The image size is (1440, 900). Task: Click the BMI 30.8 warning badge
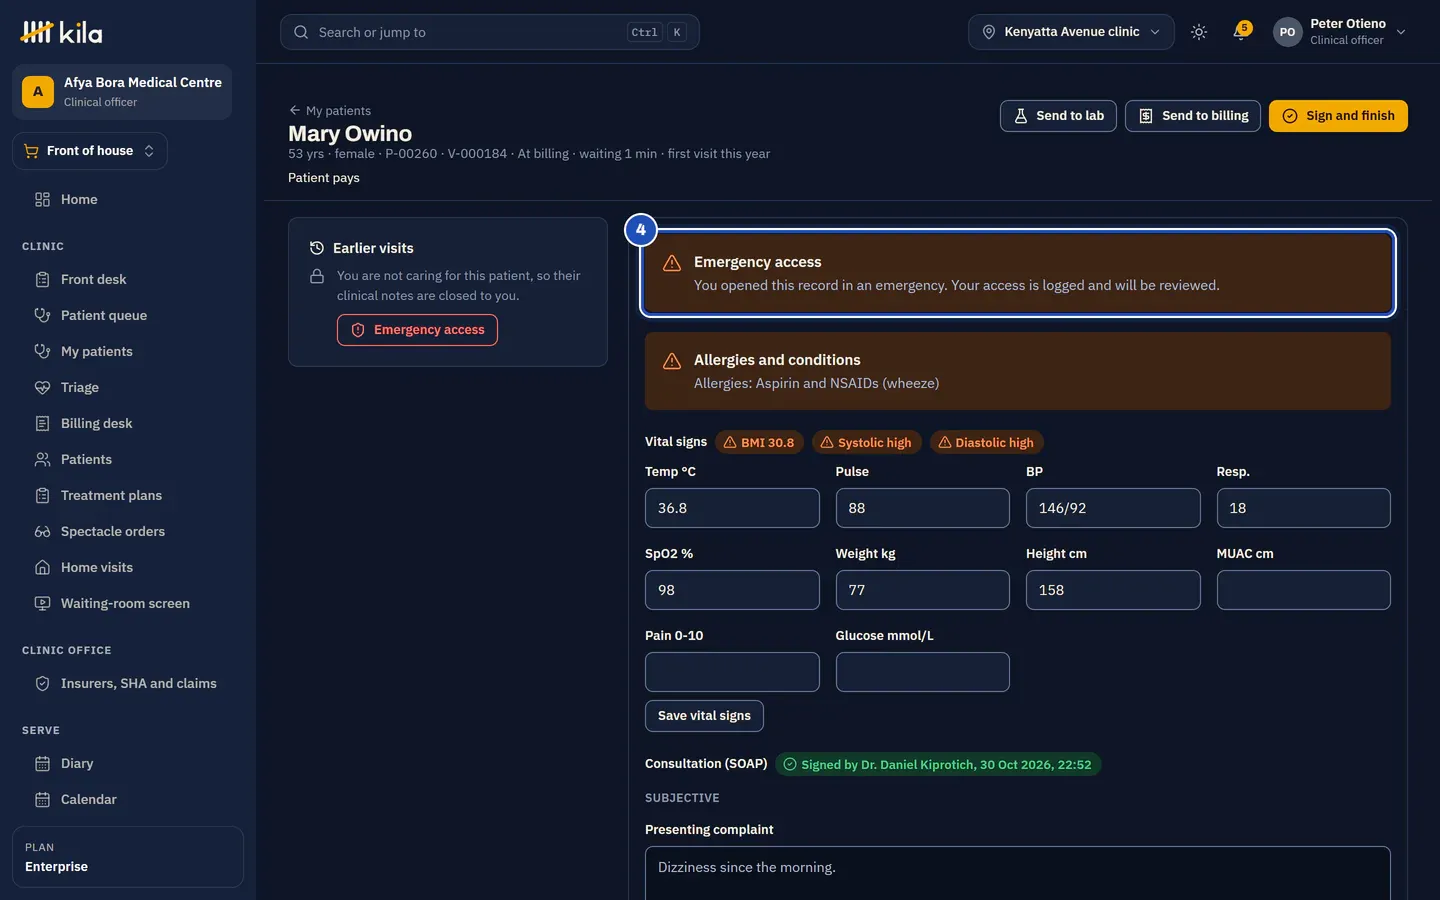(759, 442)
